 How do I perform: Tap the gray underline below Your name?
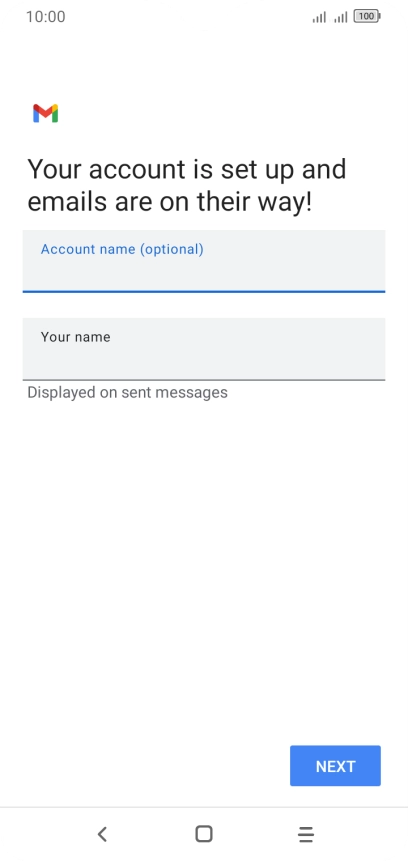tap(204, 379)
